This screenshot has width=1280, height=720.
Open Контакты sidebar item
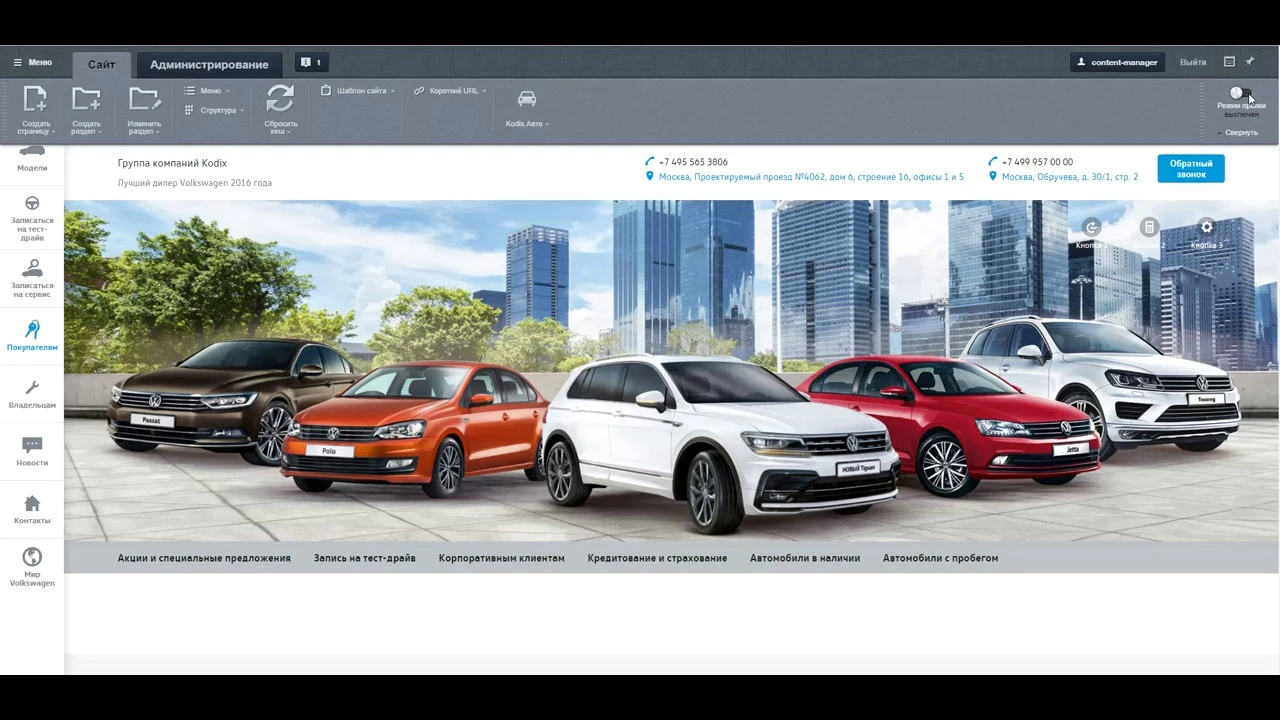pos(32,510)
